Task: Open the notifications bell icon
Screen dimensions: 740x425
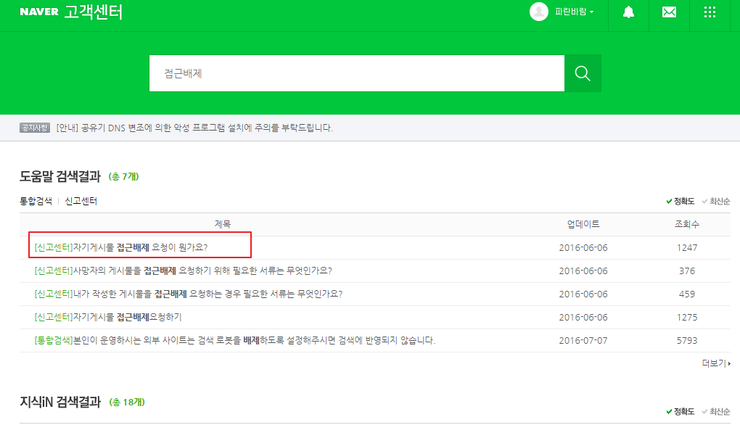Action: coord(628,12)
